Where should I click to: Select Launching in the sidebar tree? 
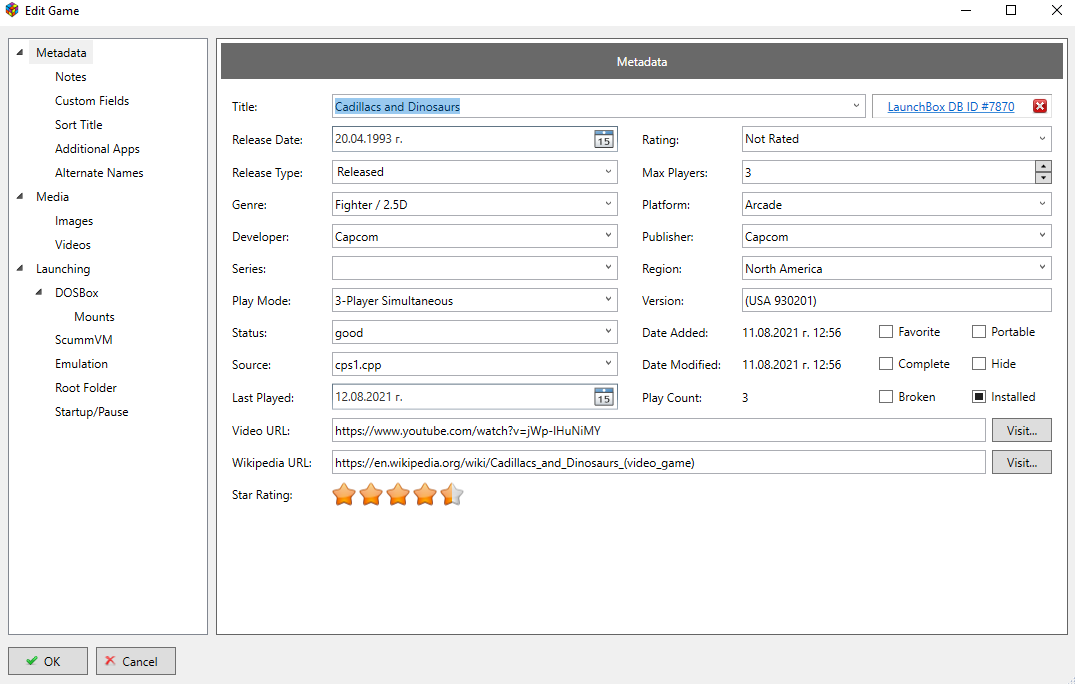[x=63, y=269]
